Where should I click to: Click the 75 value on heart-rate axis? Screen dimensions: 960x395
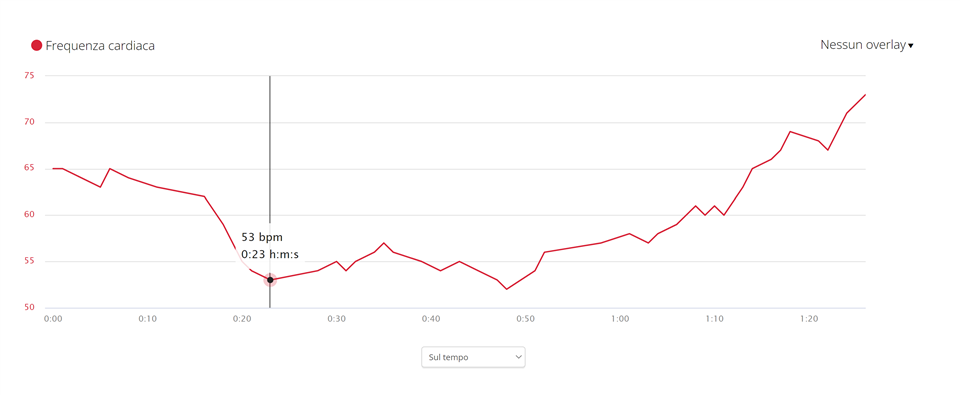point(30,75)
